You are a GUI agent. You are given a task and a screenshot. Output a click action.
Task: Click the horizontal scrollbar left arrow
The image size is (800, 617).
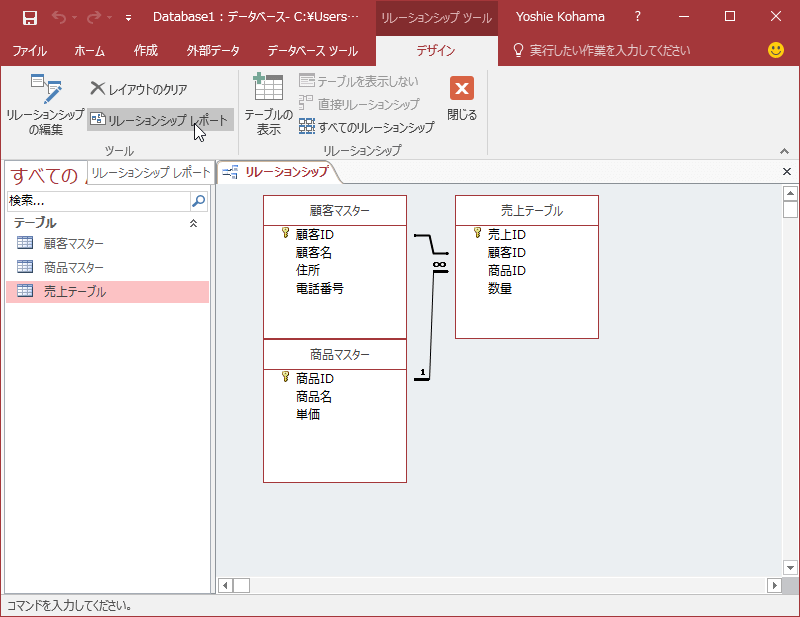pyautogui.click(x=226, y=585)
